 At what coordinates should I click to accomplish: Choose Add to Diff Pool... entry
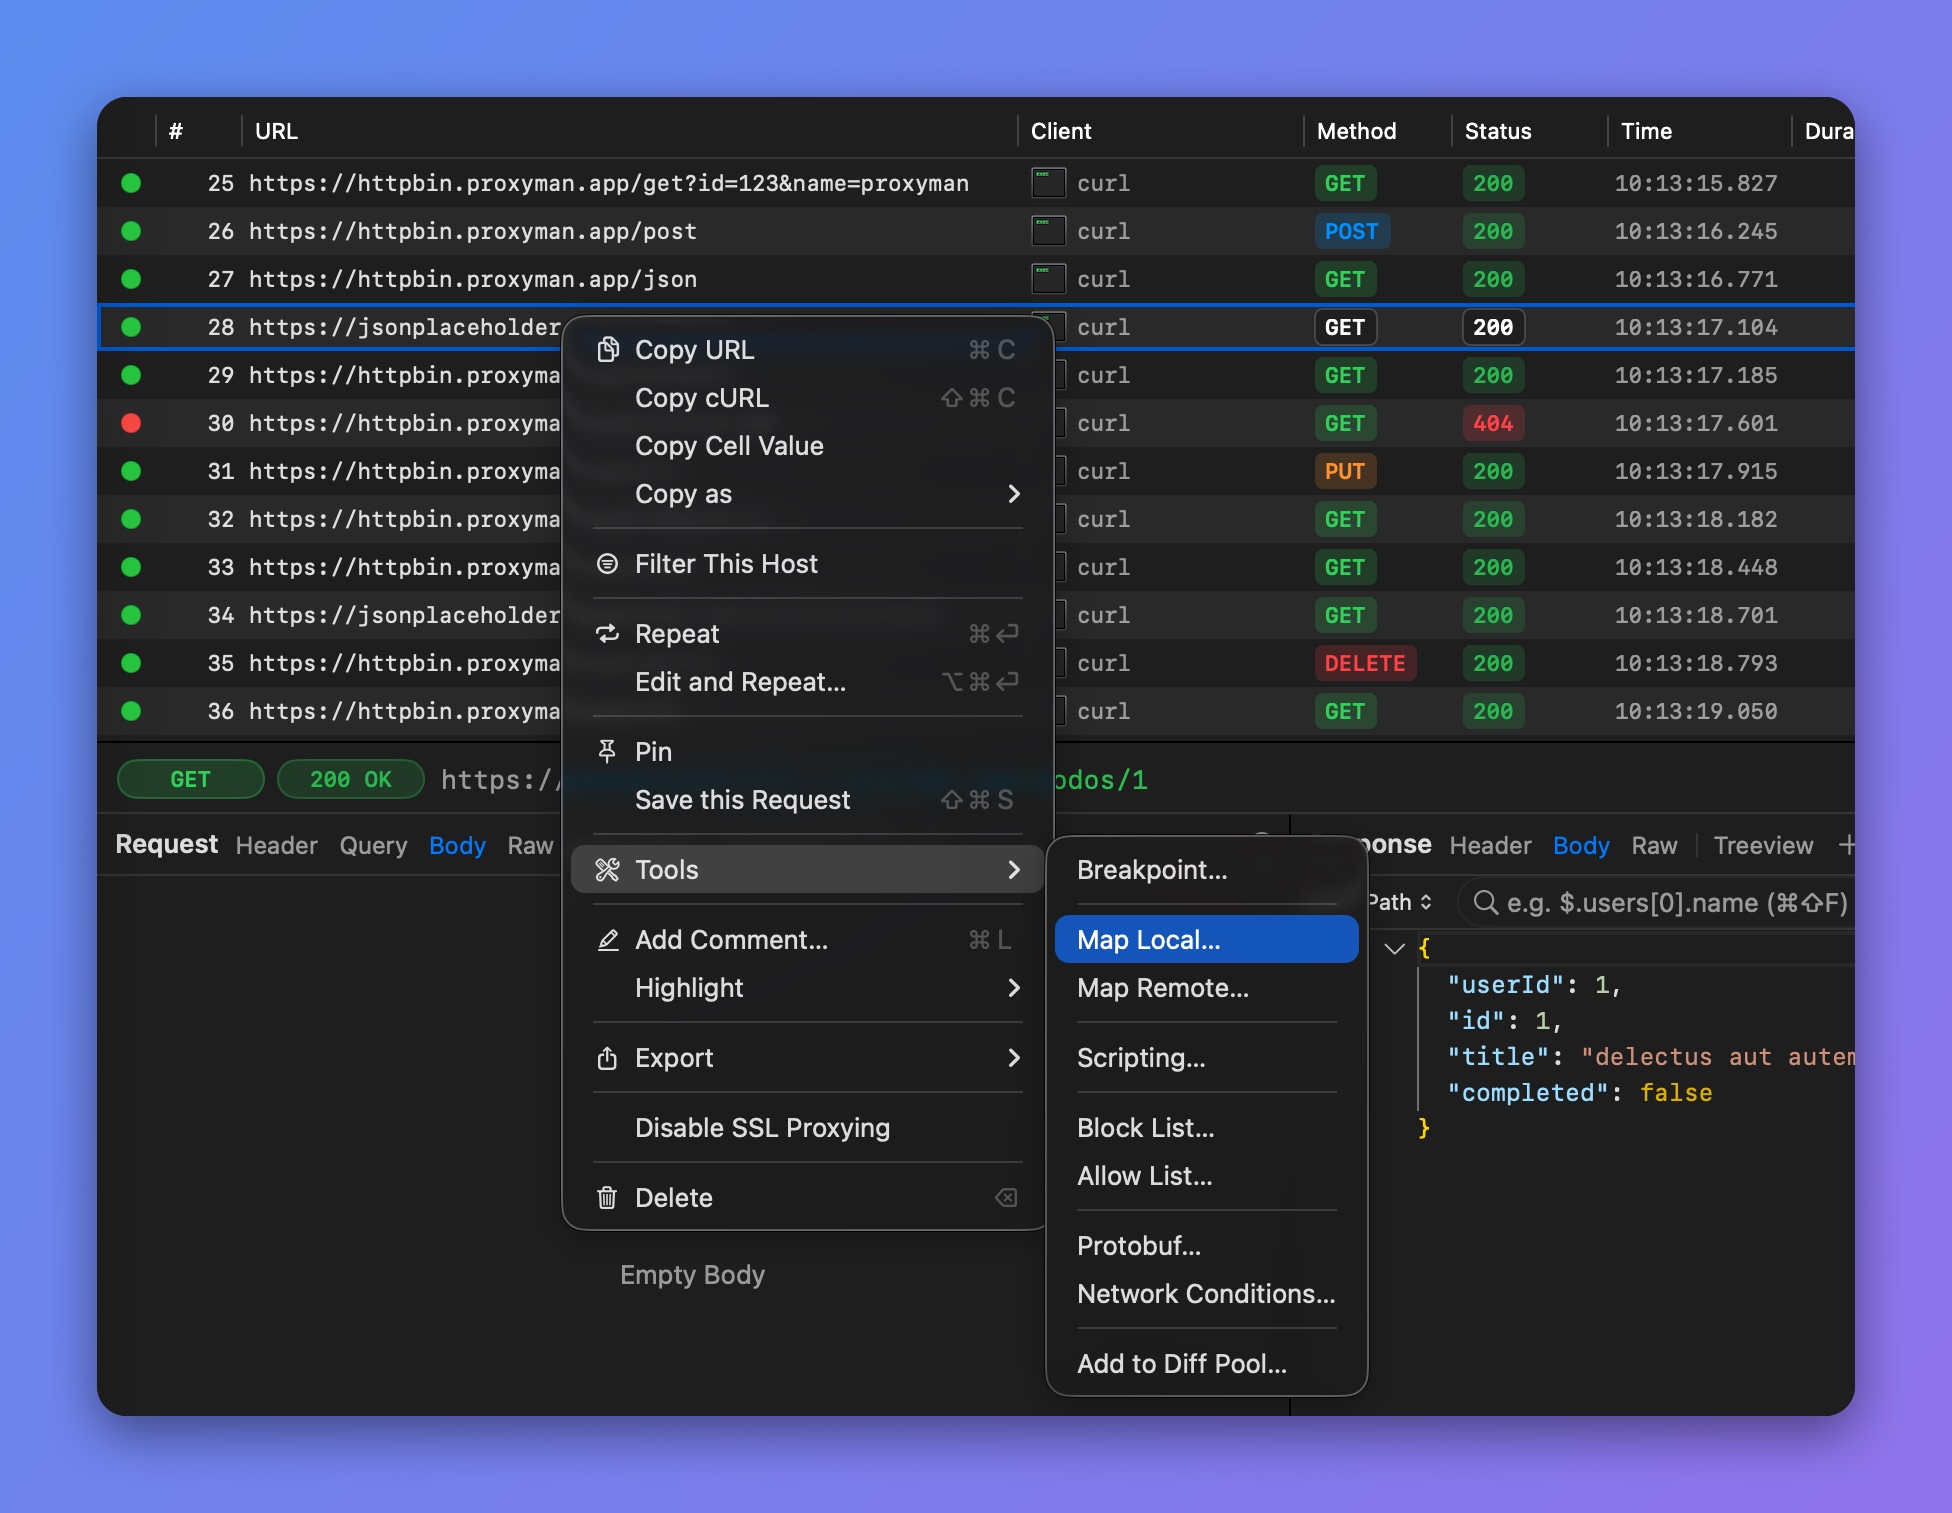pos(1206,1364)
